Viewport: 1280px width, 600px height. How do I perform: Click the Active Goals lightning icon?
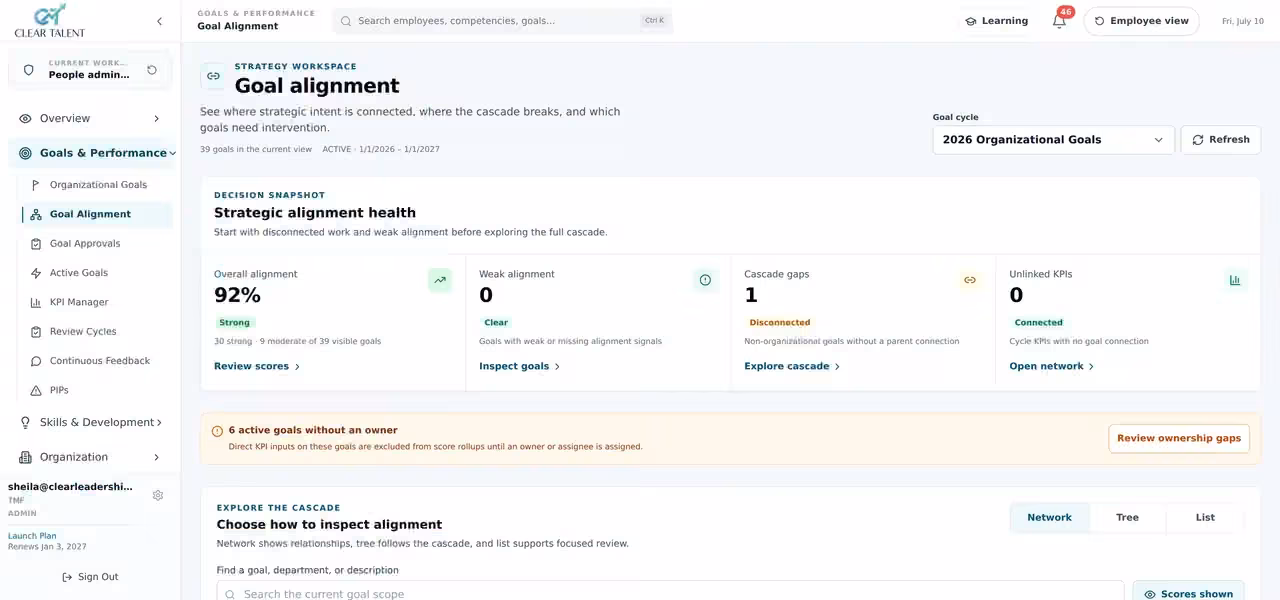coord(36,273)
